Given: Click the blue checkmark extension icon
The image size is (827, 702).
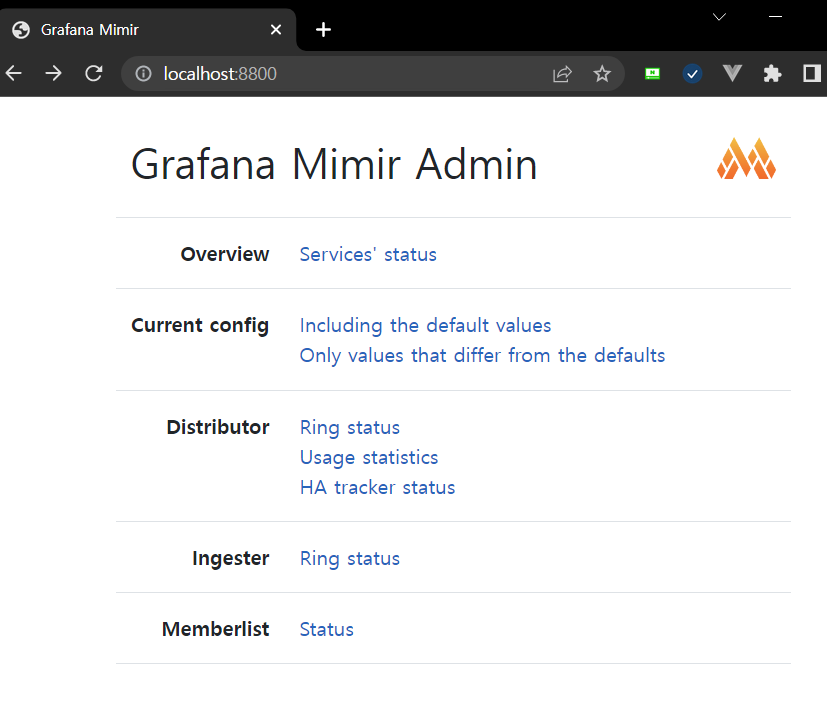Looking at the screenshot, I should point(692,72).
